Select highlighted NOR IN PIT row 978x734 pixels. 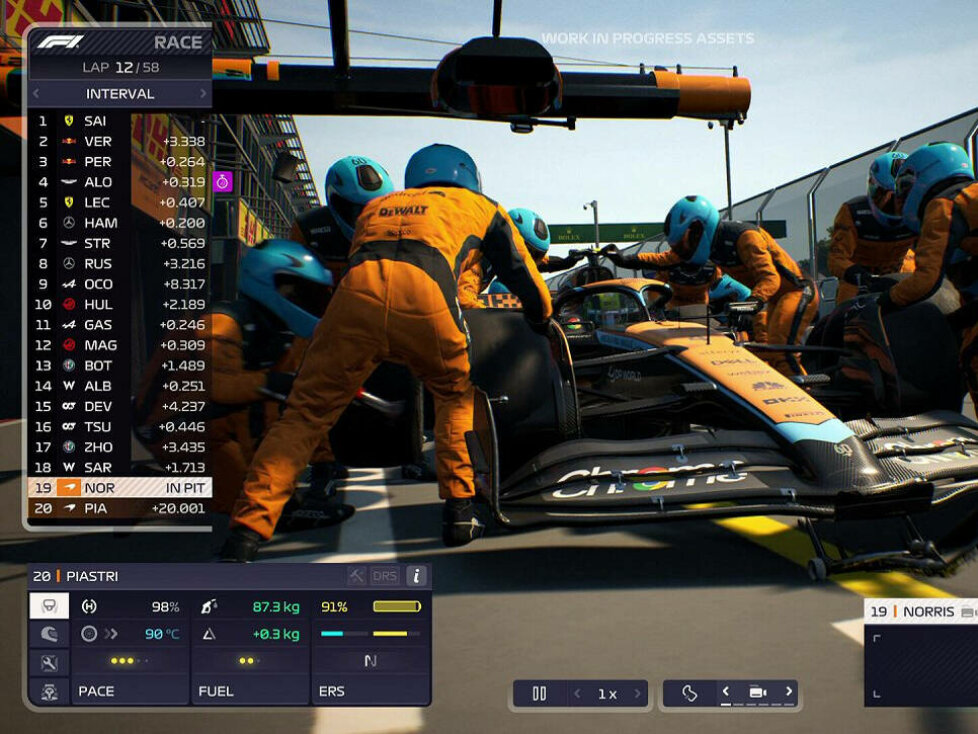(x=120, y=488)
